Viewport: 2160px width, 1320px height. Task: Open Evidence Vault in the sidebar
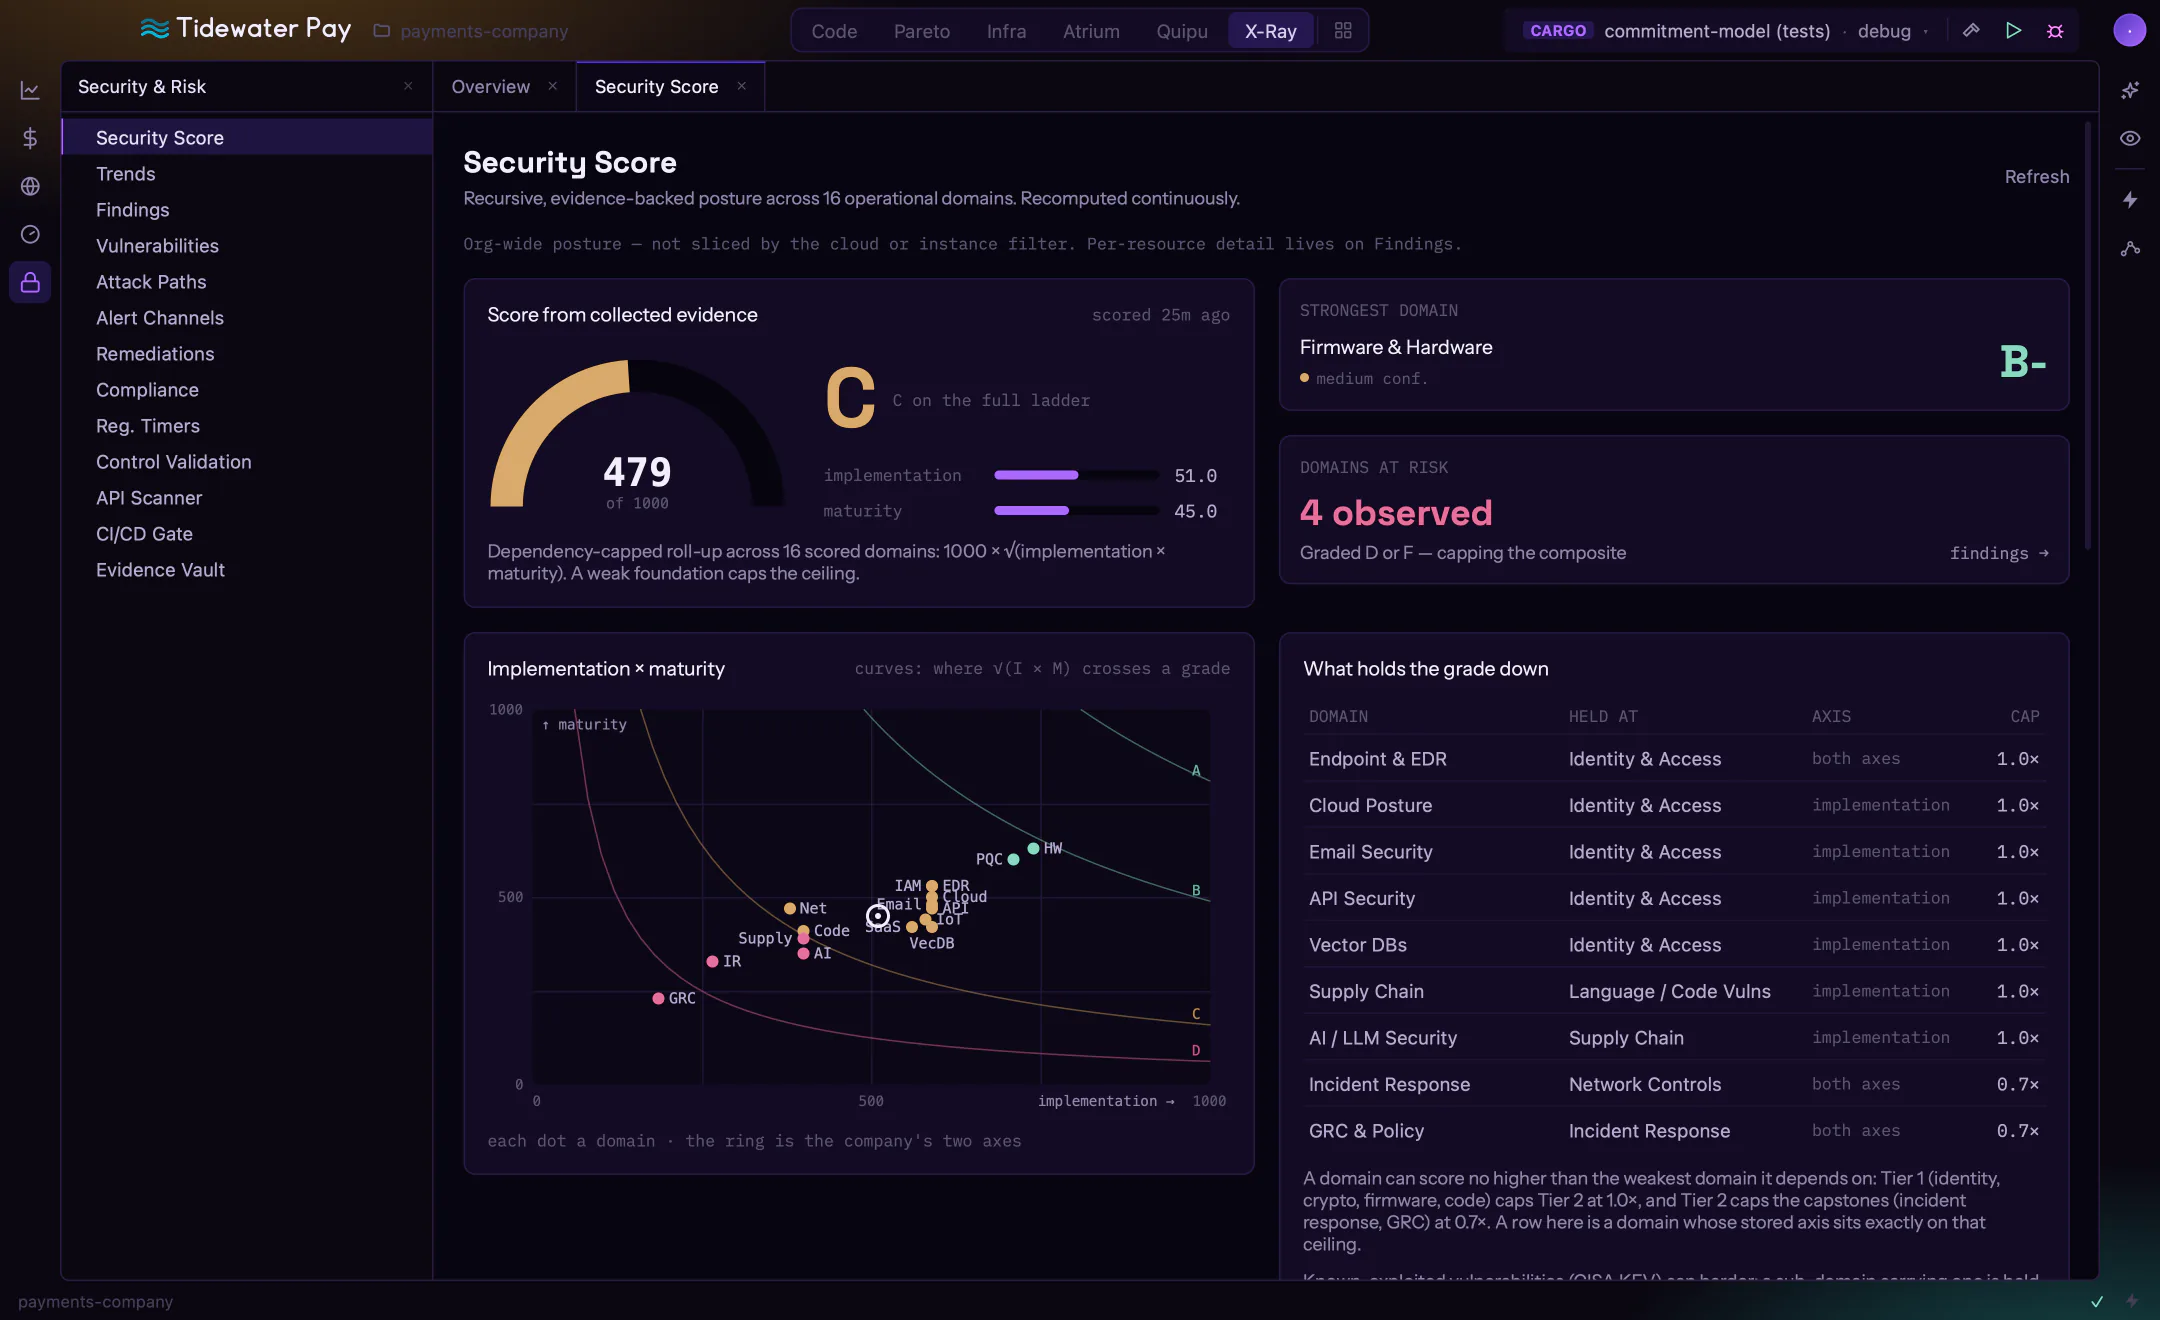[247, 570]
